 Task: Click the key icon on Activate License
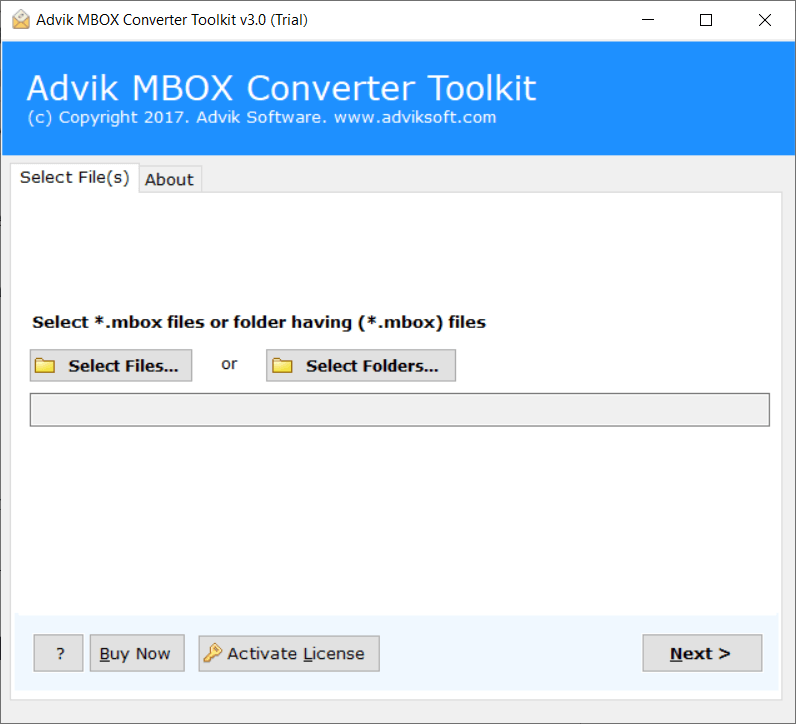212,653
